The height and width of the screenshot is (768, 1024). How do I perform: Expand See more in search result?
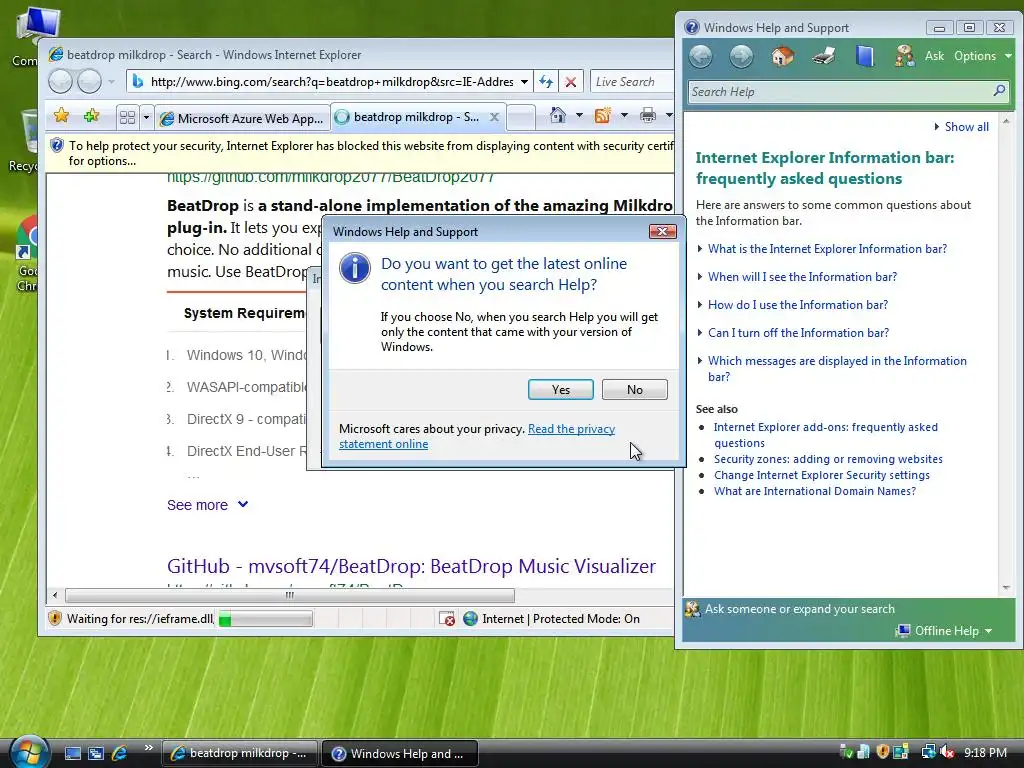click(x=208, y=505)
